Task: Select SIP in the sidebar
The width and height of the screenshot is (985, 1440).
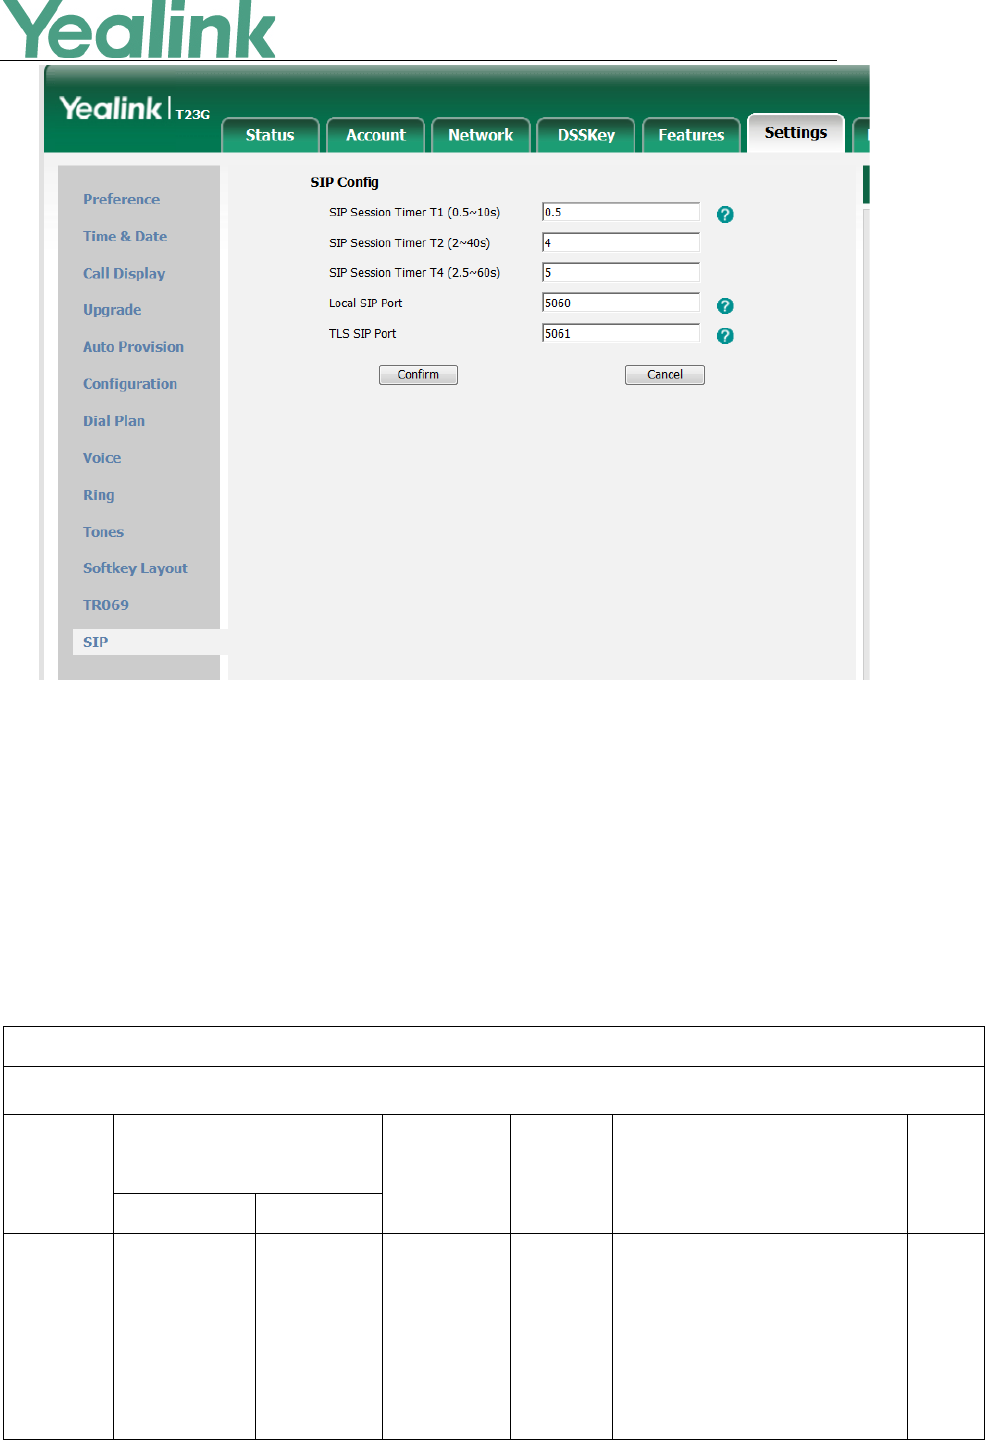Action: (150, 642)
